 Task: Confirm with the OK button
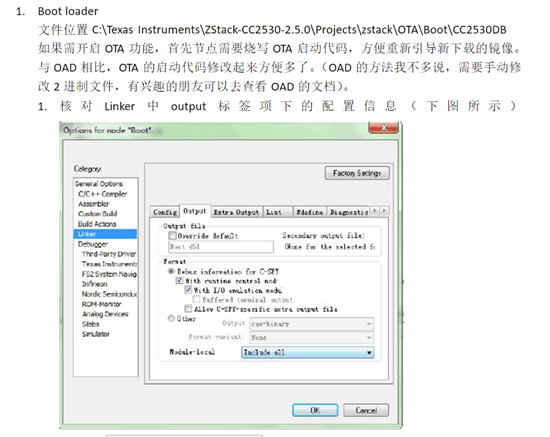(315, 410)
